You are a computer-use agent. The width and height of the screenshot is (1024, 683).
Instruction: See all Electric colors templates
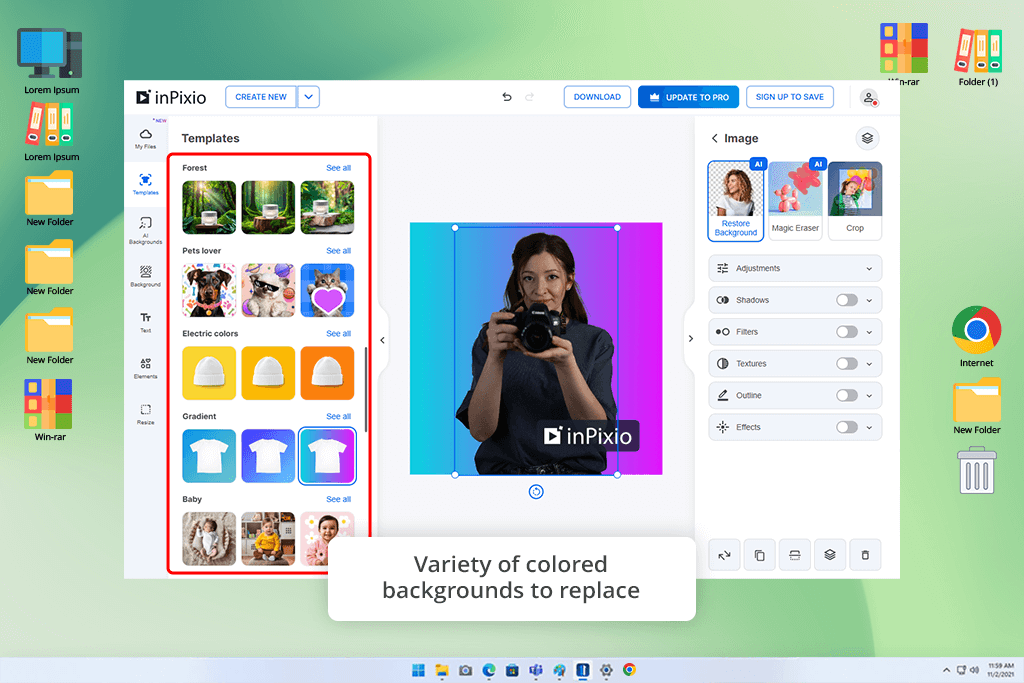[338, 334]
